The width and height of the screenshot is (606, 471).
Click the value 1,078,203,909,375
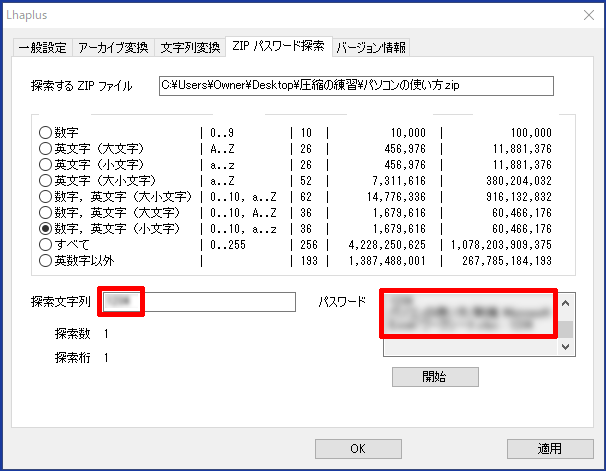click(501, 245)
